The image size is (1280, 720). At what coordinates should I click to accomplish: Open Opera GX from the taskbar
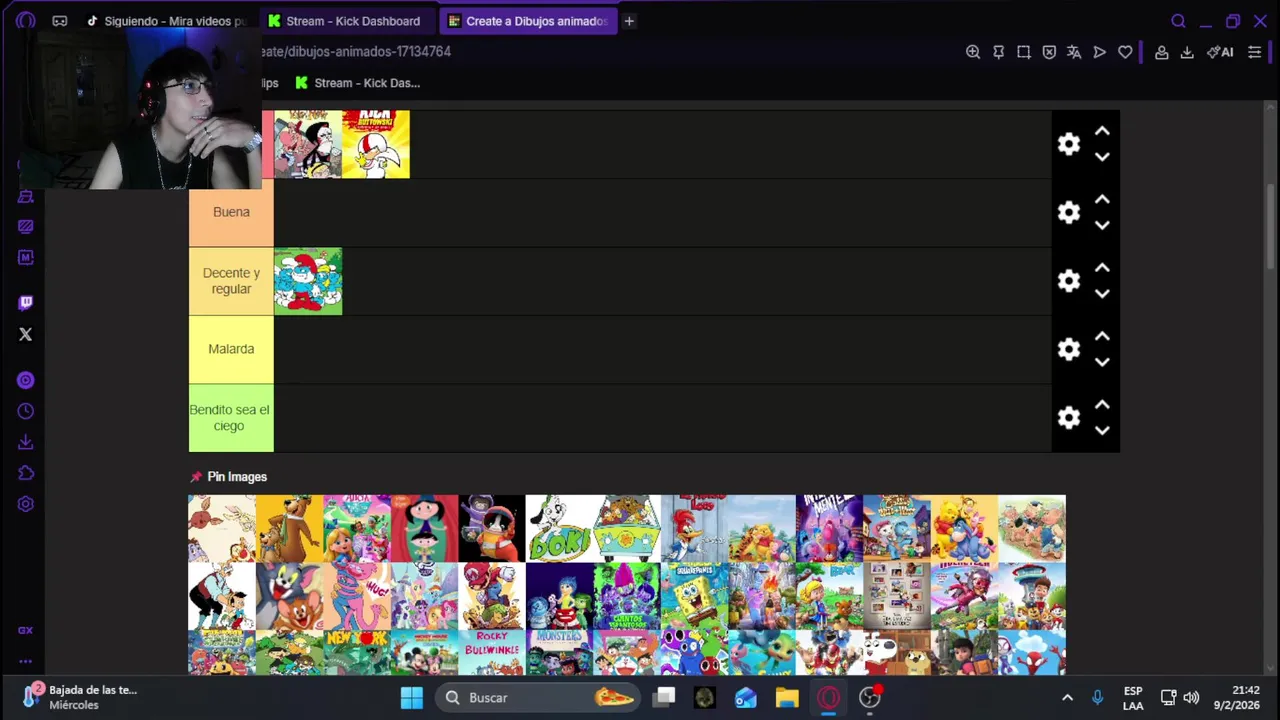pyautogui.click(x=828, y=698)
